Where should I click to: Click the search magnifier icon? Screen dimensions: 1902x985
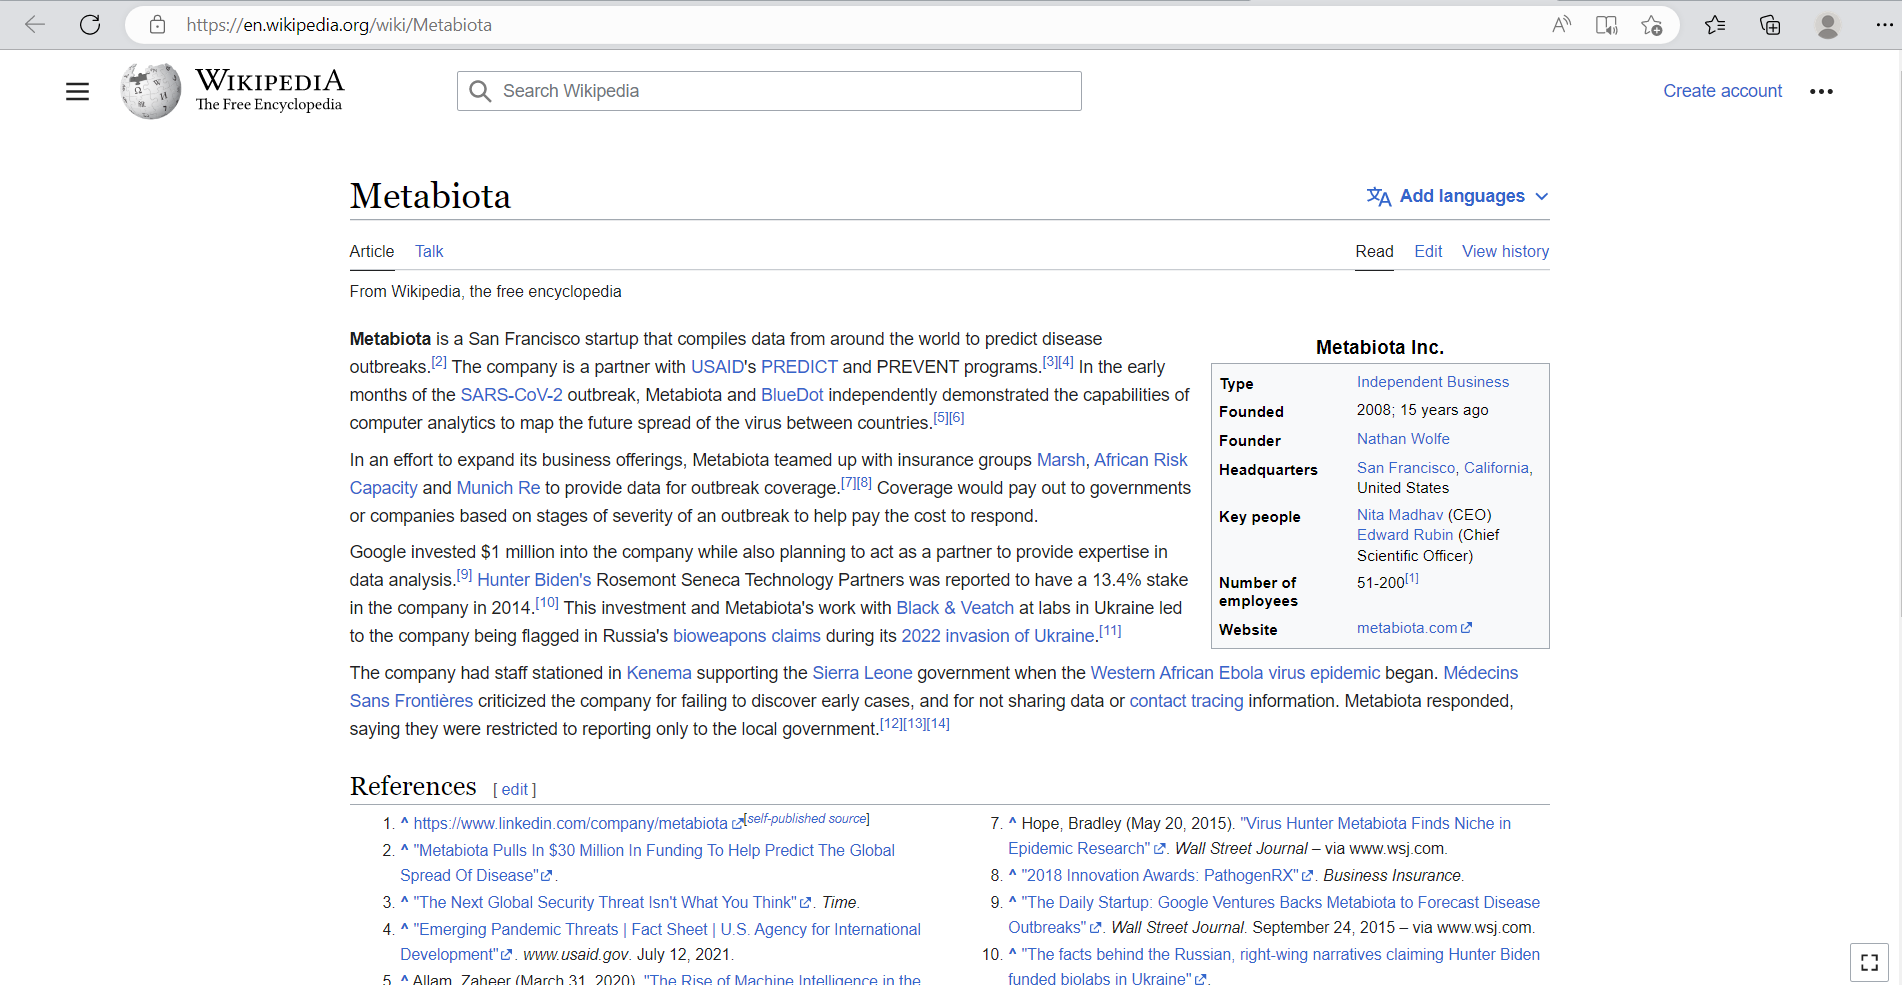click(x=480, y=91)
